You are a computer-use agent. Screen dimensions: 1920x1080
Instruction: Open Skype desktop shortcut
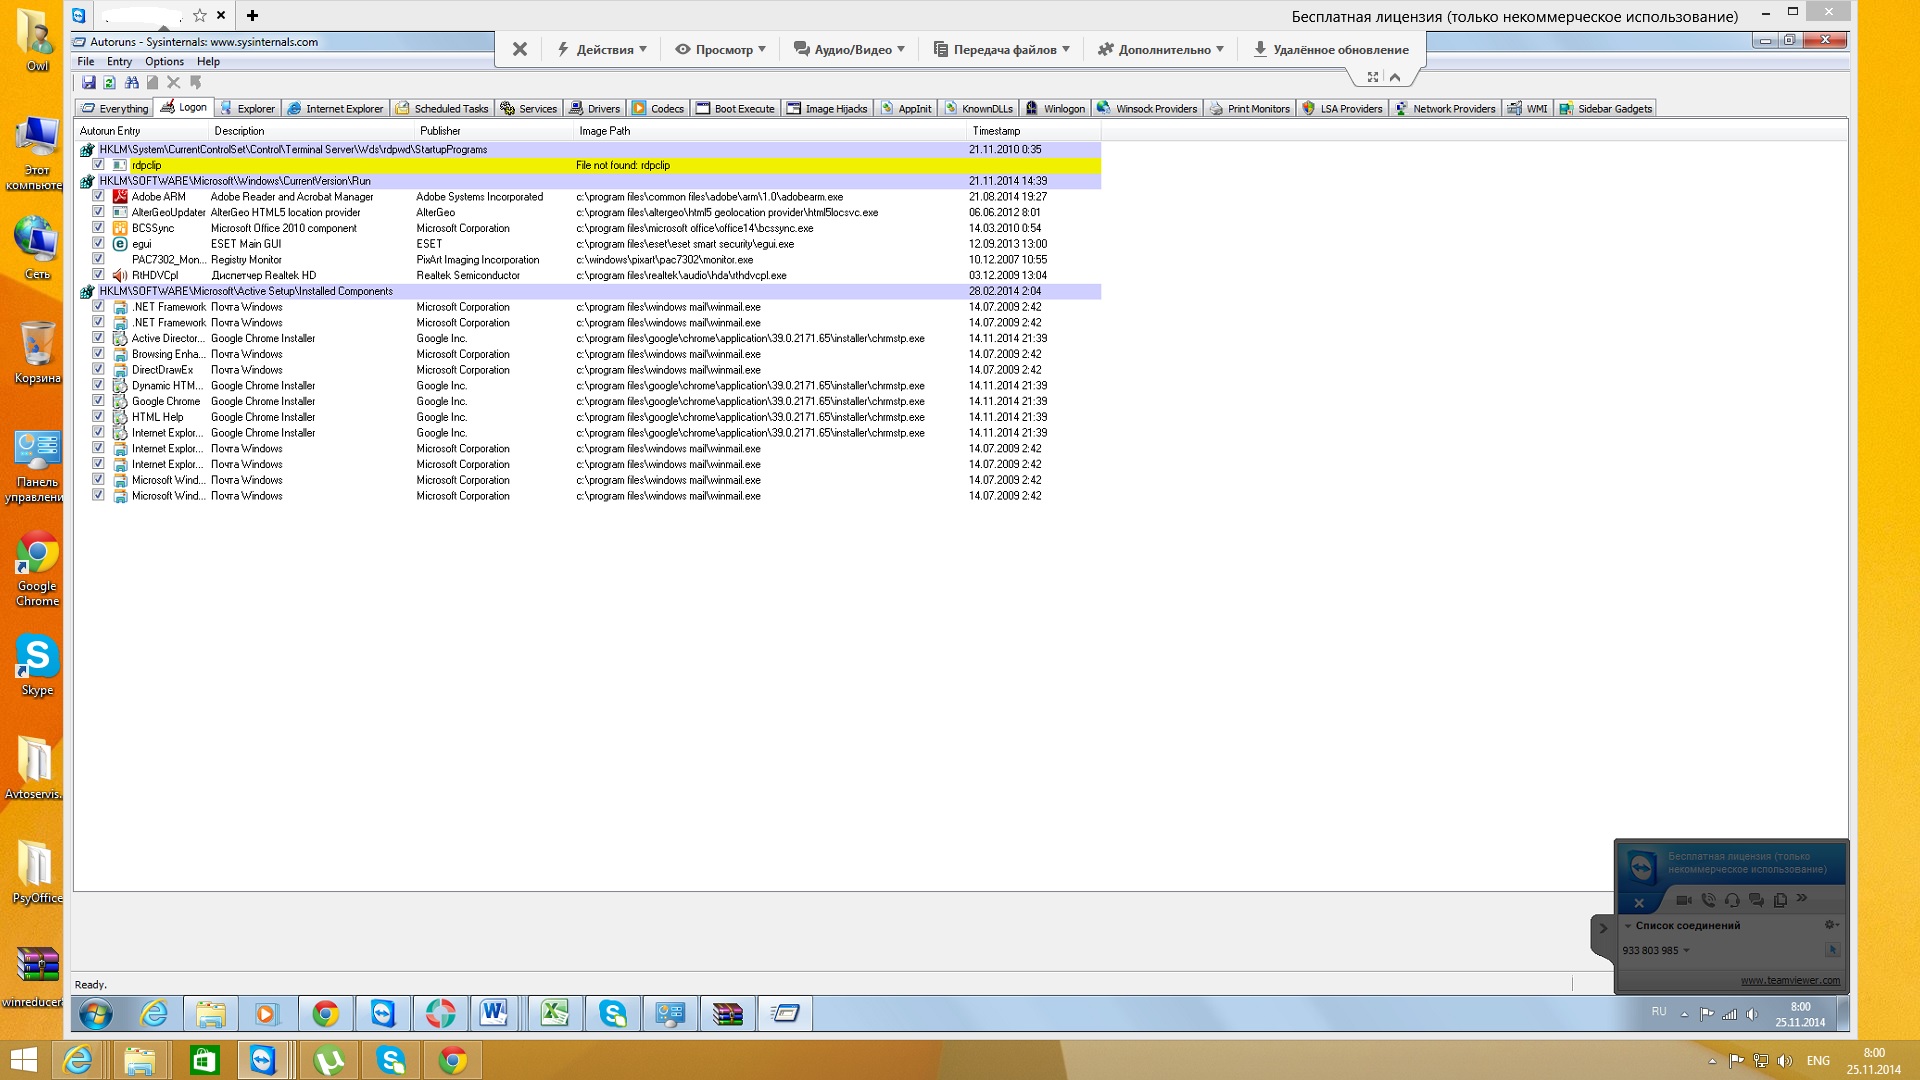[37, 665]
